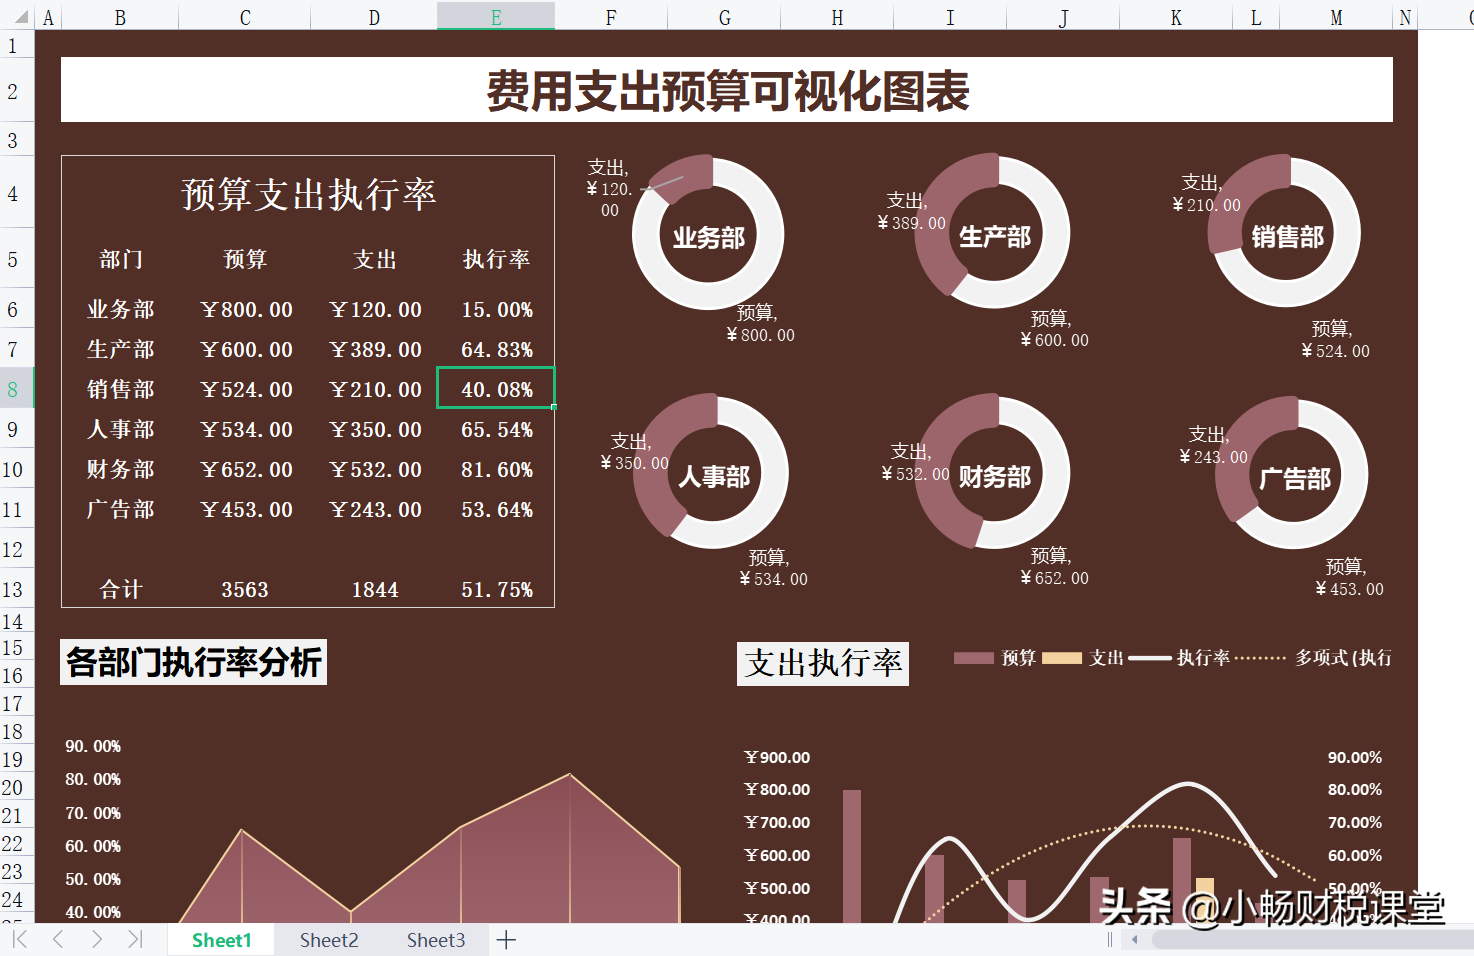Open the Sheet3 tab

[x=435, y=940]
